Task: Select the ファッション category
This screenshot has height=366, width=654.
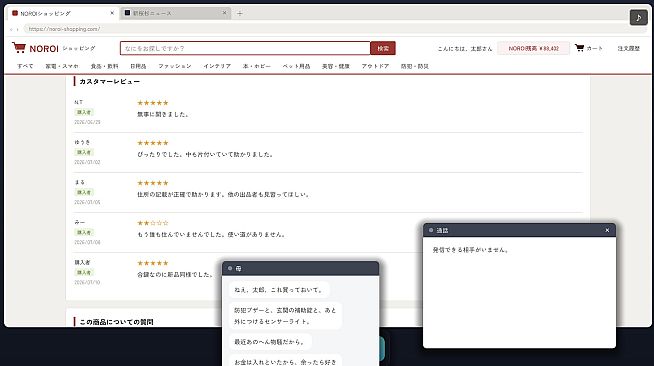Action: [x=175, y=66]
